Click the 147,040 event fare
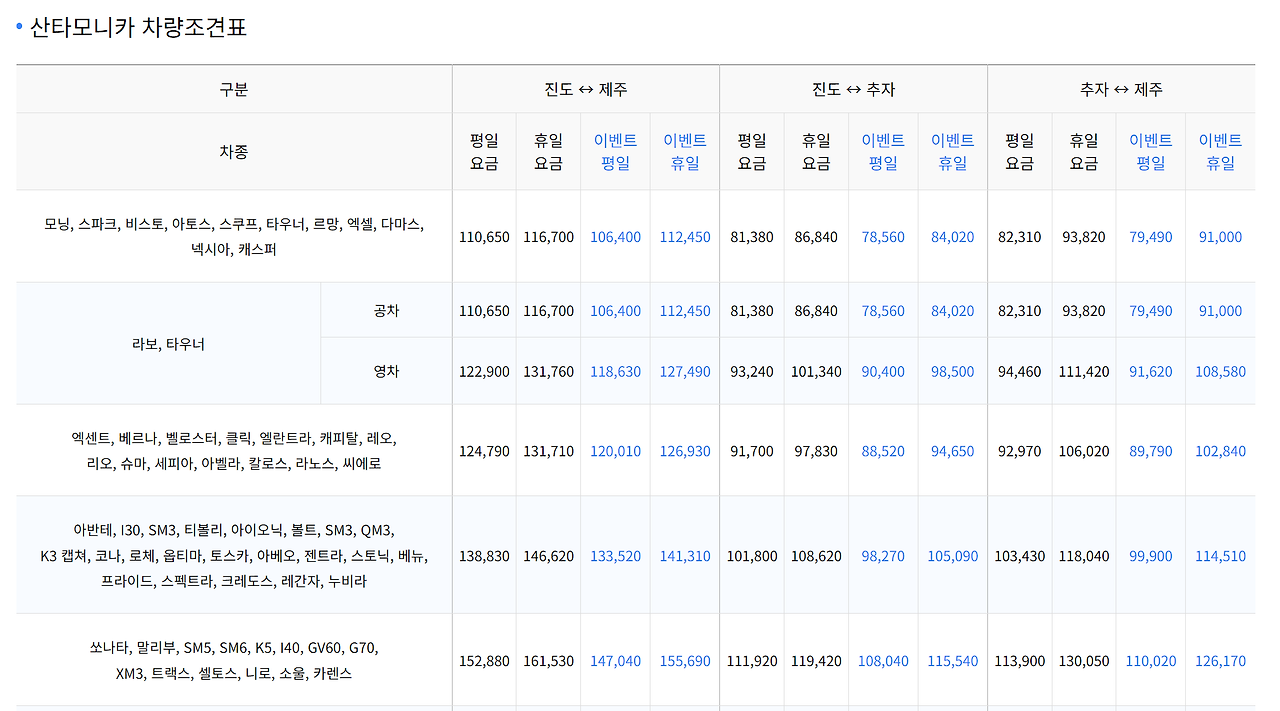This screenshot has height=711, width=1280. point(615,661)
